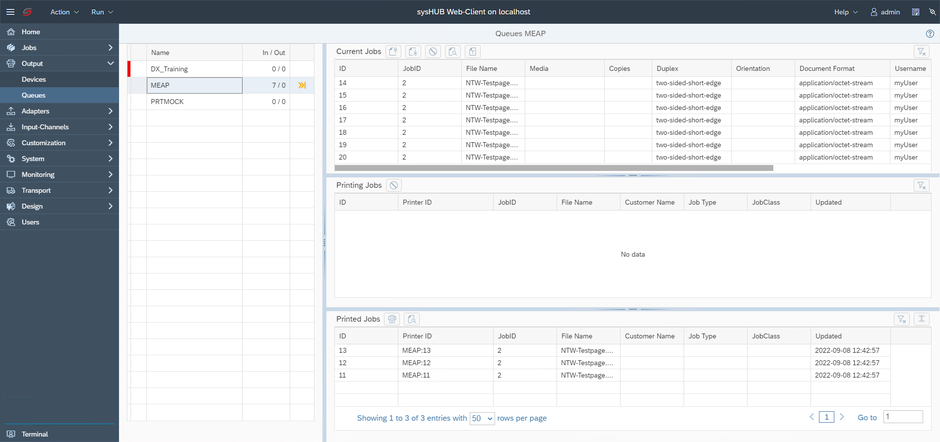Image resolution: width=940 pixels, height=442 pixels.
Task: Select printed job MEAP:11 row
Action: click(612, 375)
